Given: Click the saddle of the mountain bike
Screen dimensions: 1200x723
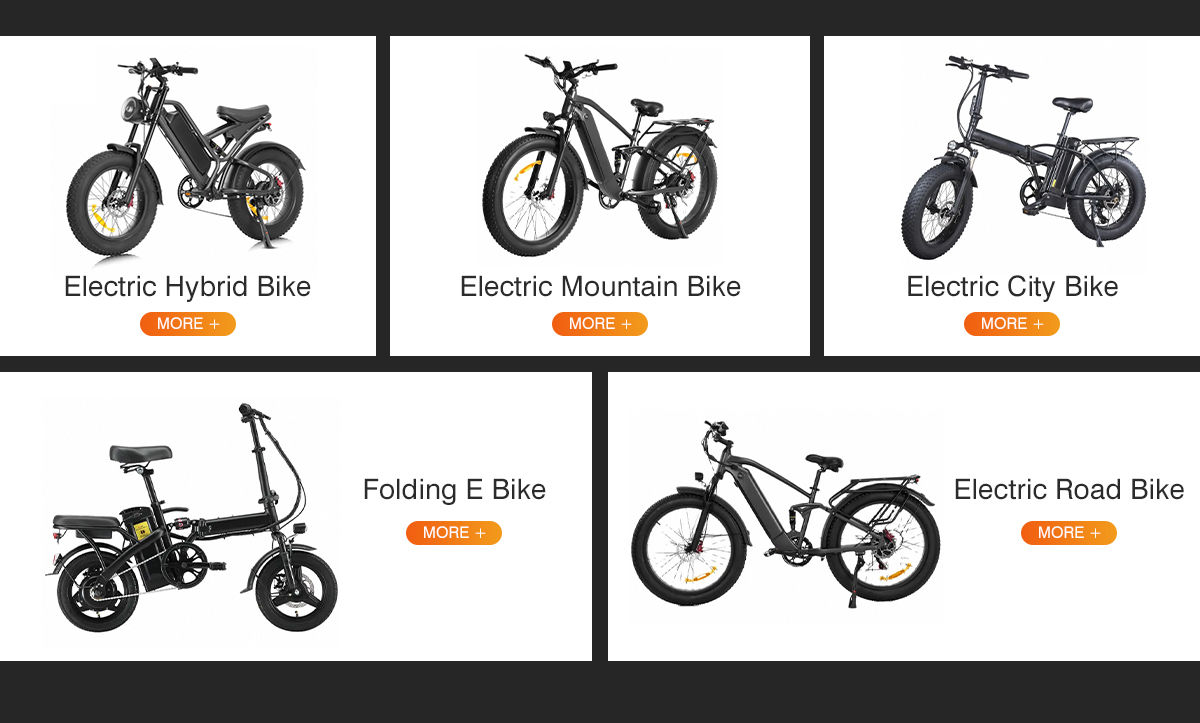Looking at the screenshot, I should click(647, 105).
